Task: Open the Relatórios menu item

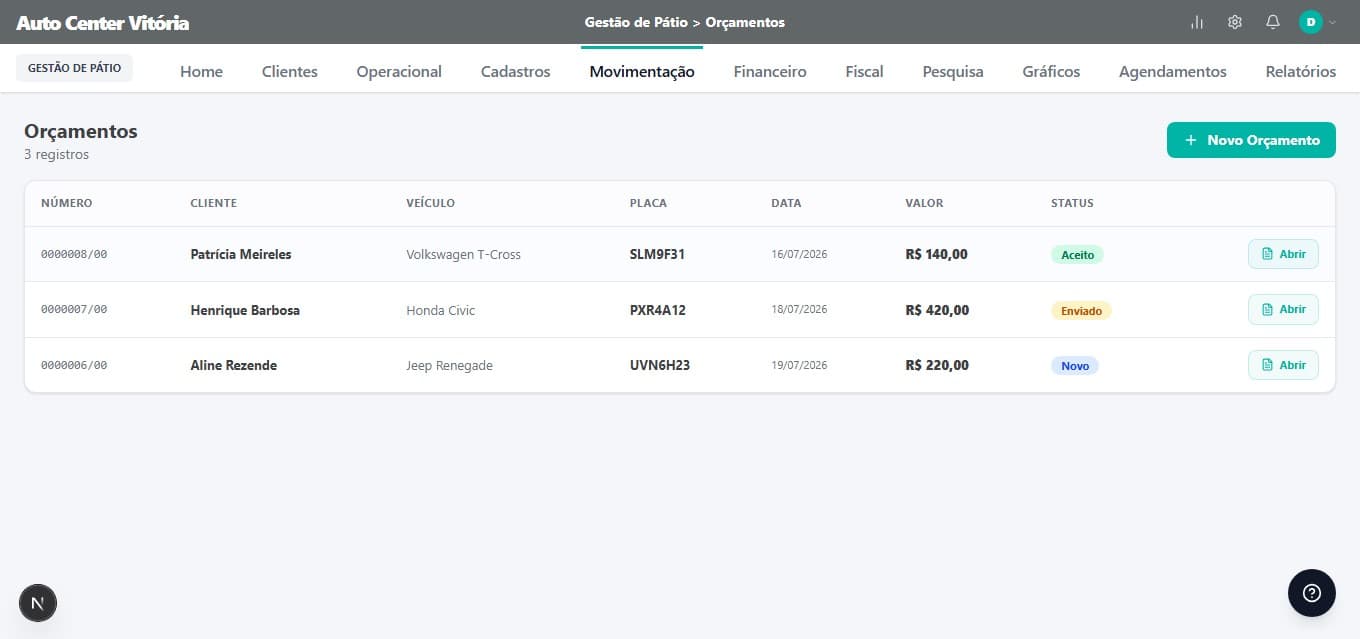Action: pos(1300,71)
